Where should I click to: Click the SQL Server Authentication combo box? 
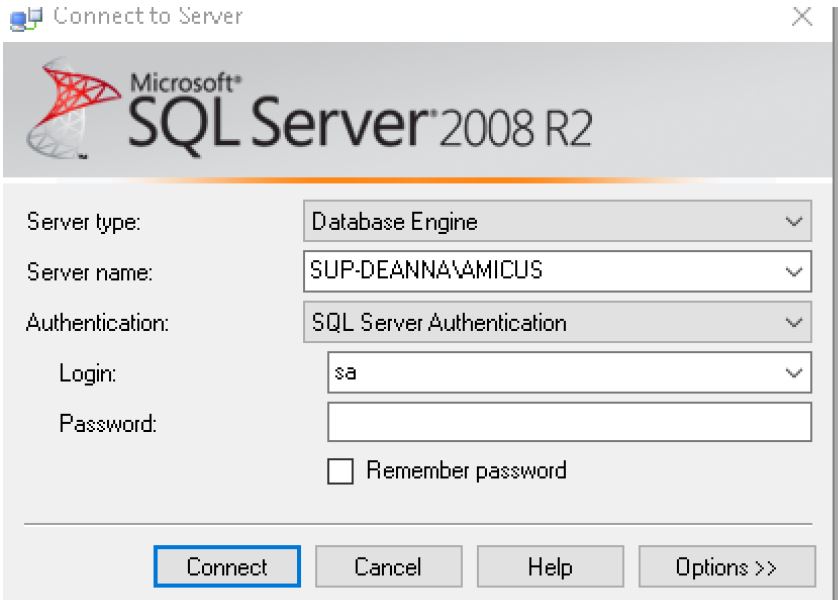[557, 322]
